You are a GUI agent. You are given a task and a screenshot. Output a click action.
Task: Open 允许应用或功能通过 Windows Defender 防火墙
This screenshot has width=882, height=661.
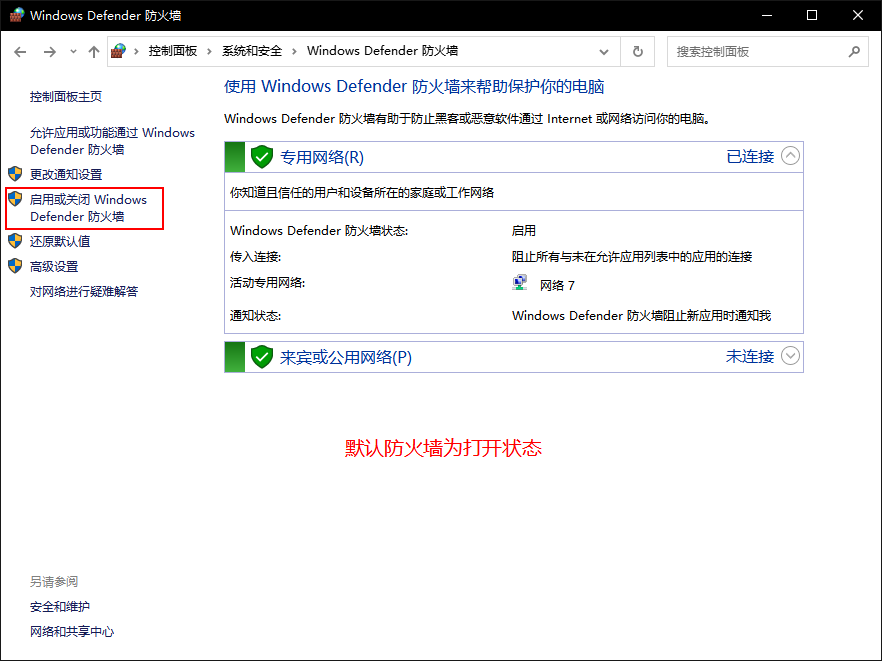pyautogui.click(x=112, y=141)
